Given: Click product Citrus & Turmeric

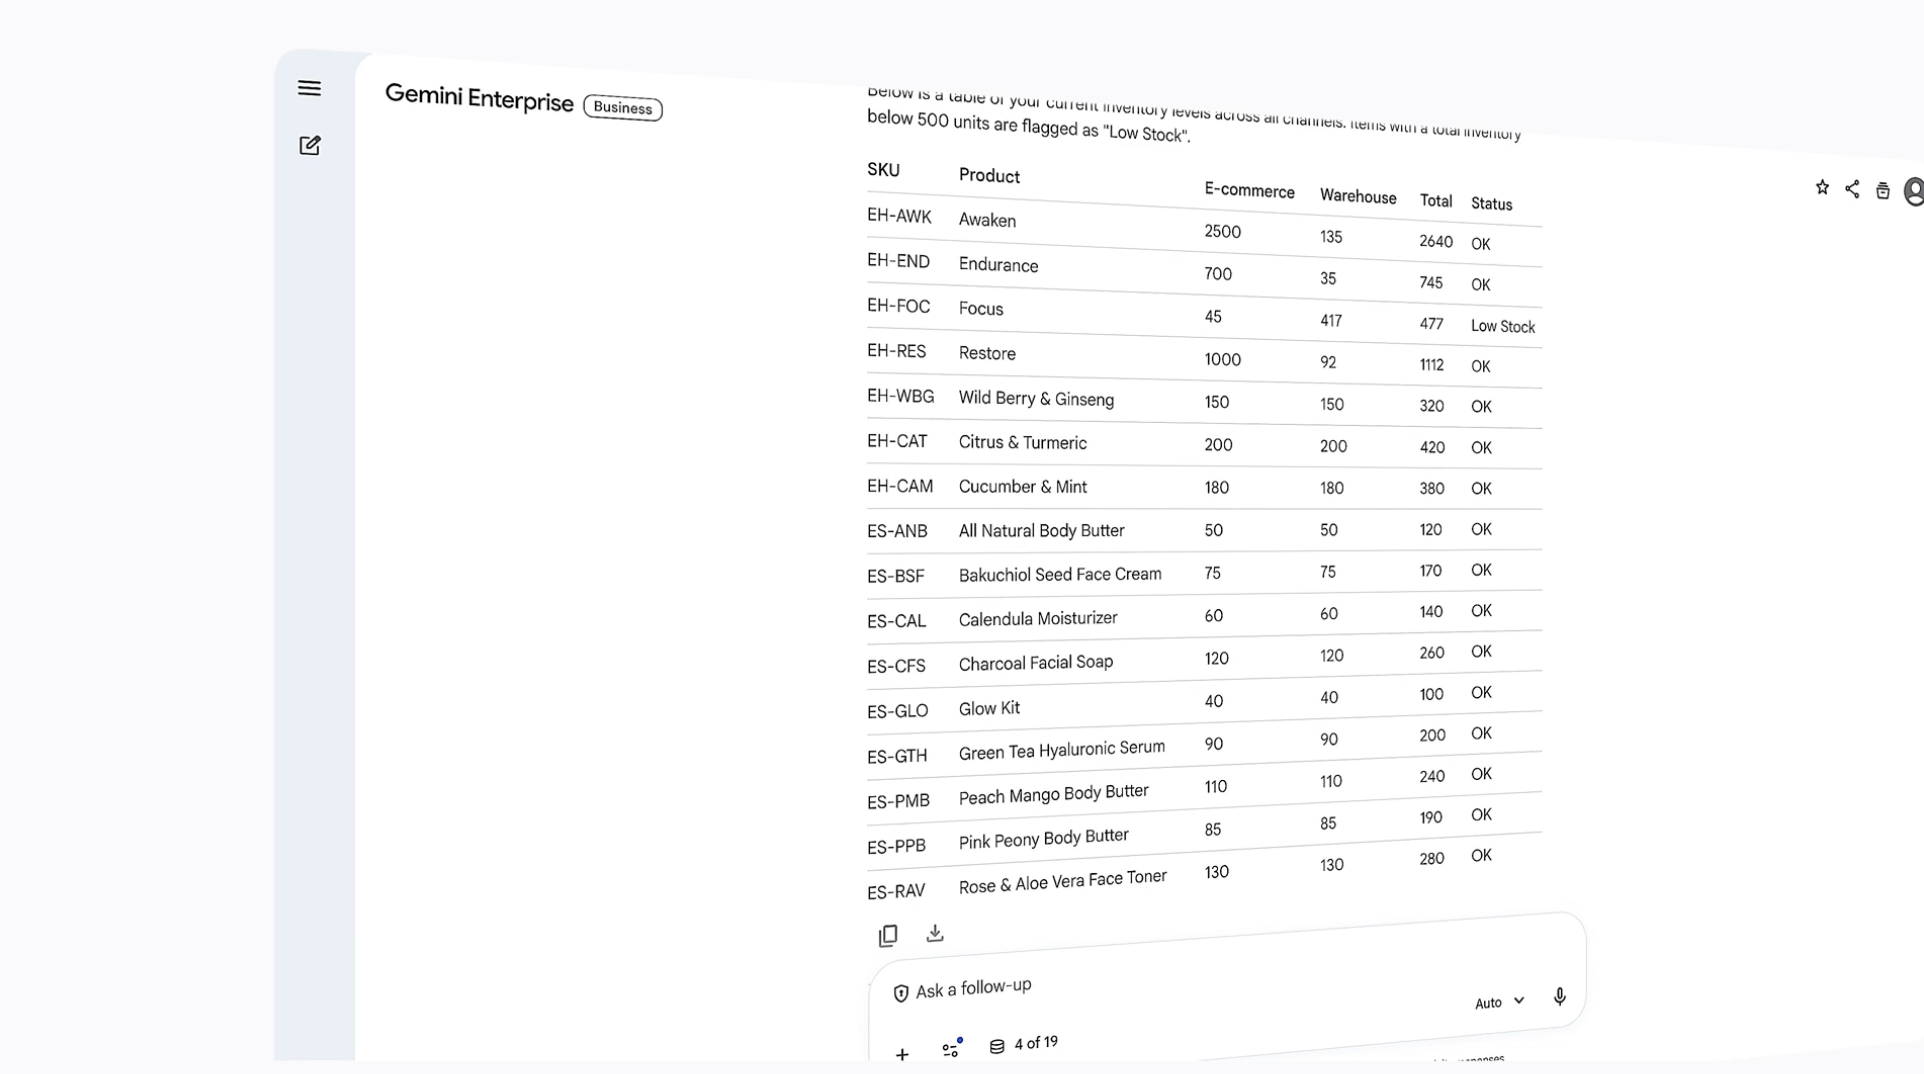Looking at the screenshot, I should [1022, 443].
